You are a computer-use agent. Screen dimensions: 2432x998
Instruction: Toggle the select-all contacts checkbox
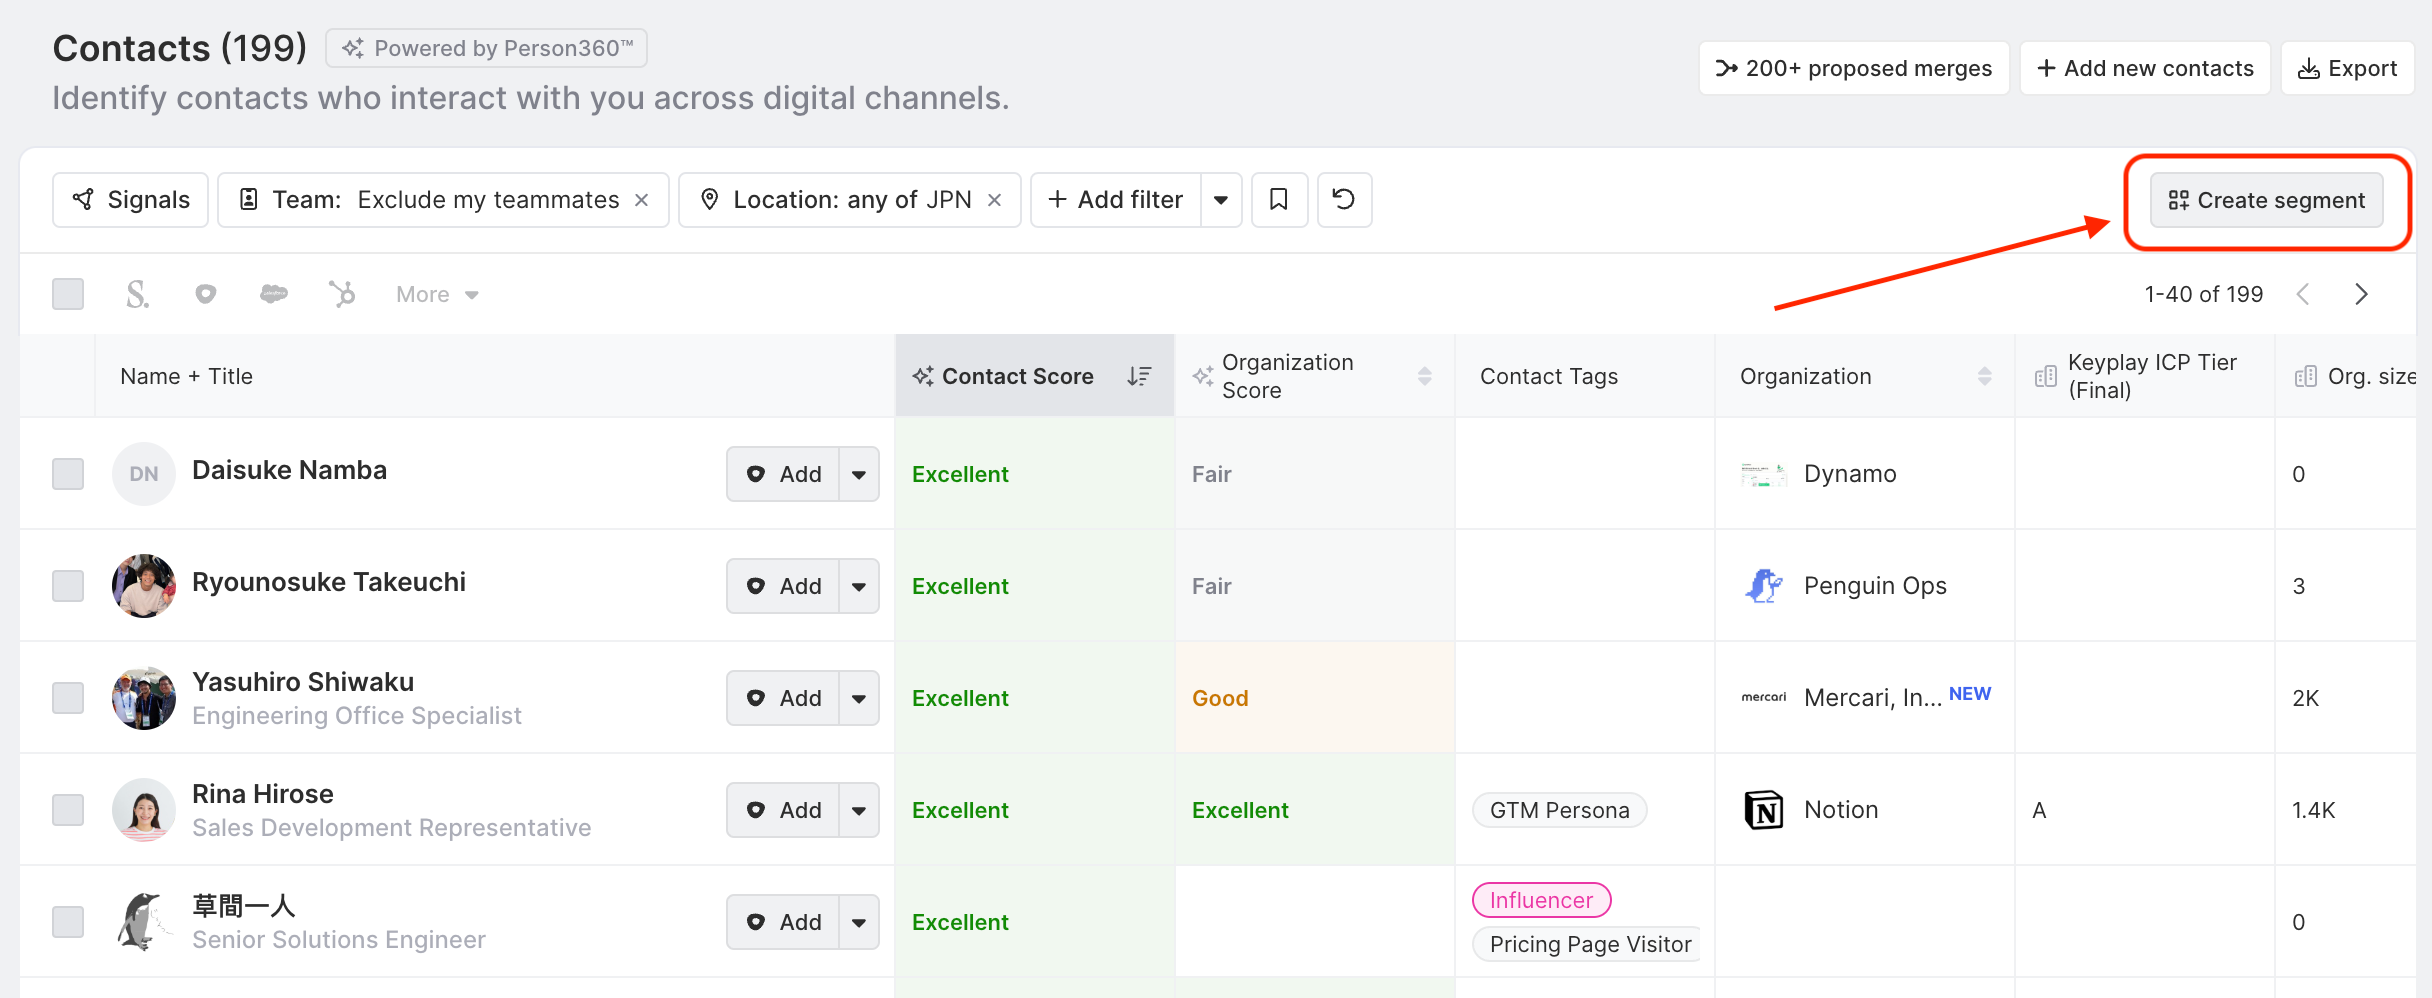(68, 294)
